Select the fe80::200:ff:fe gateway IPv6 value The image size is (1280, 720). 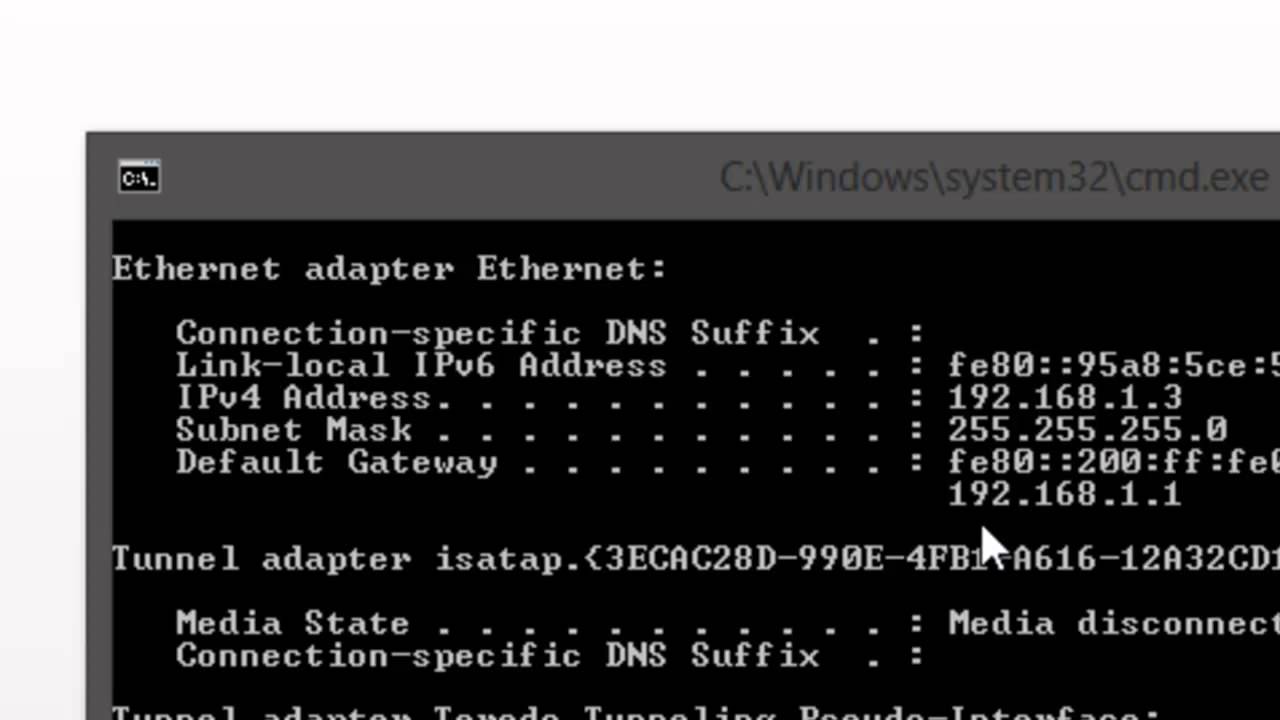[x=1112, y=462]
